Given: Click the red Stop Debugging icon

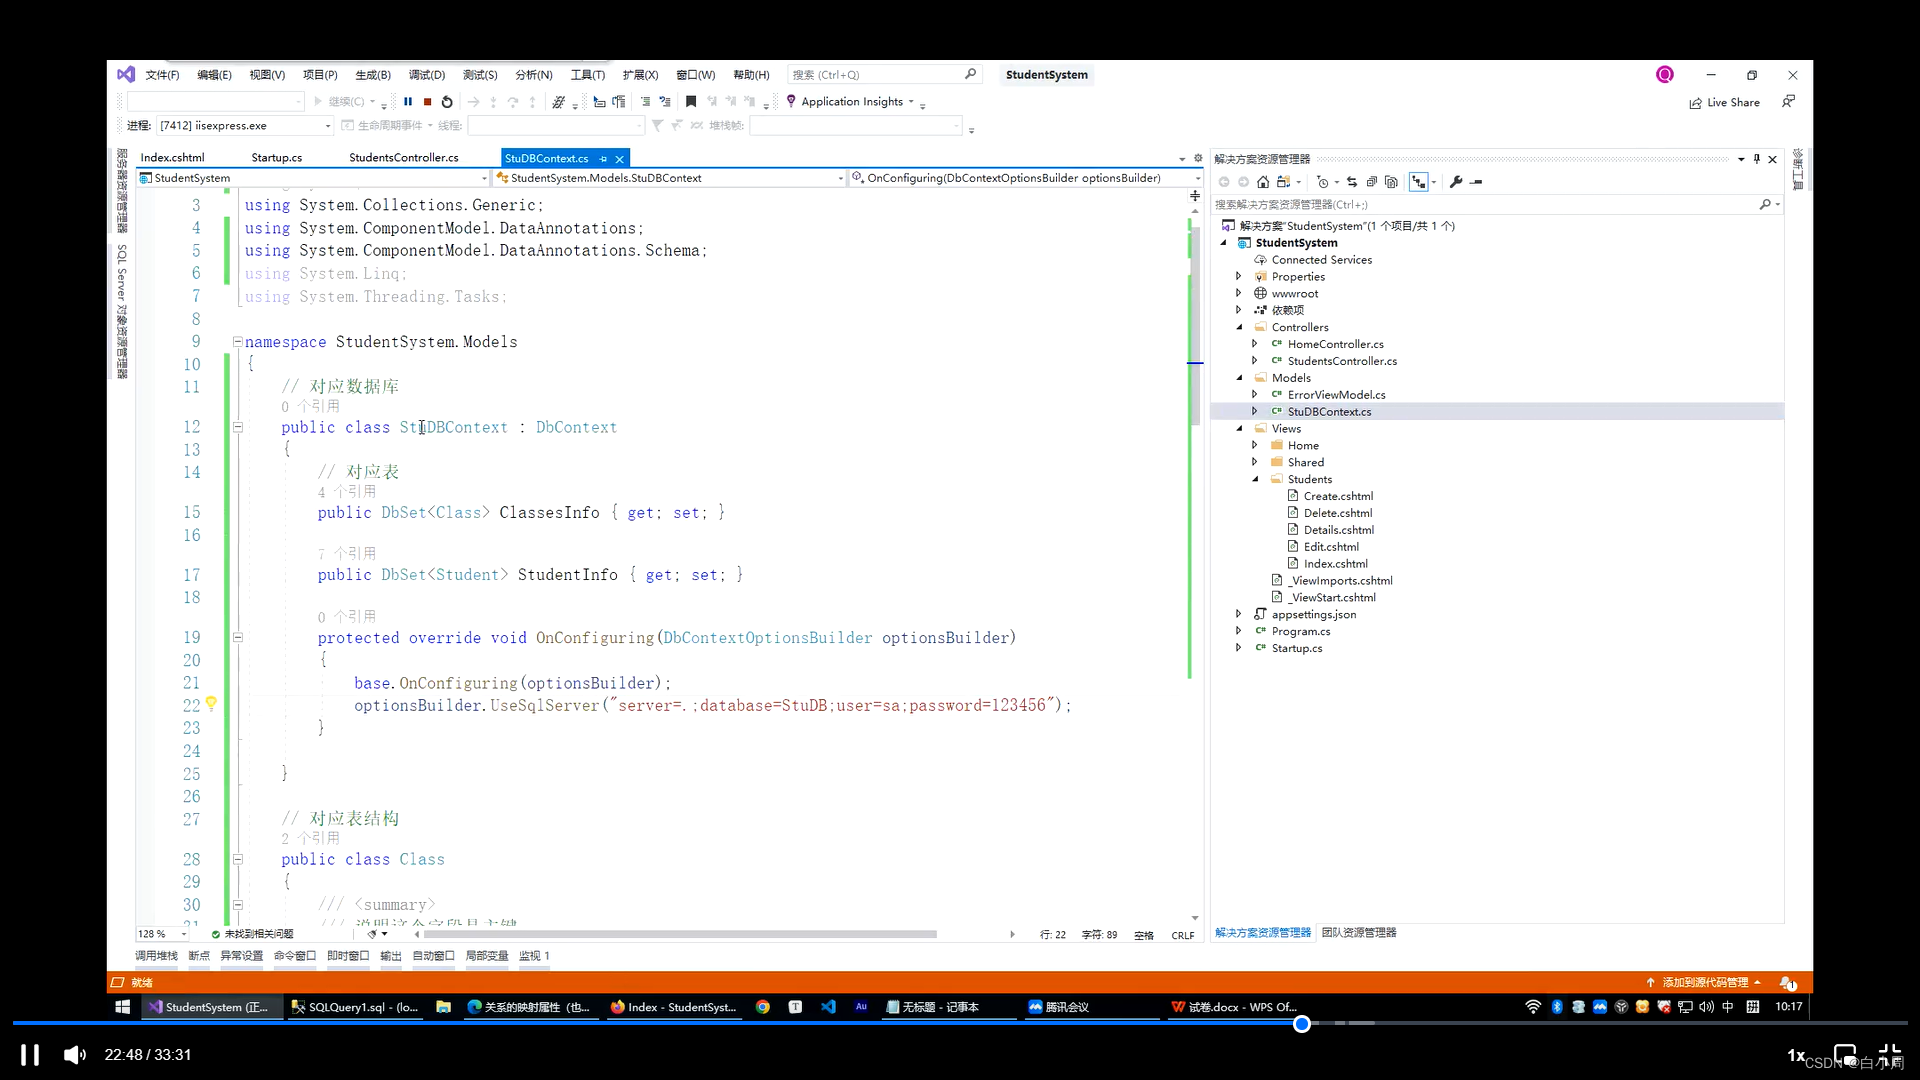Looking at the screenshot, I should click(x=427, y=102).
